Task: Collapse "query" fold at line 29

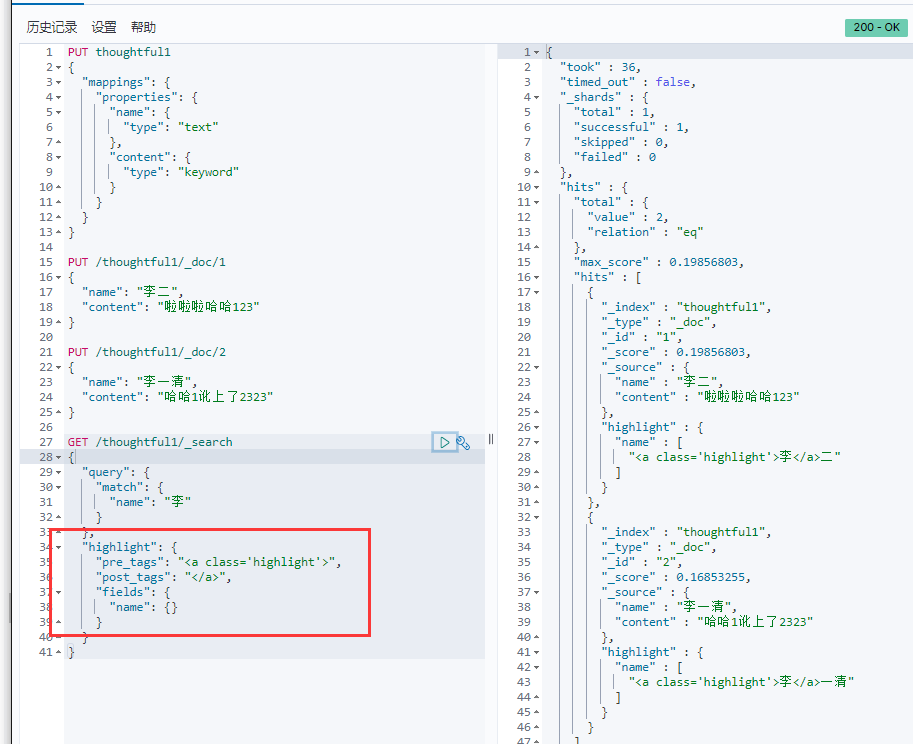Action: 58,472
